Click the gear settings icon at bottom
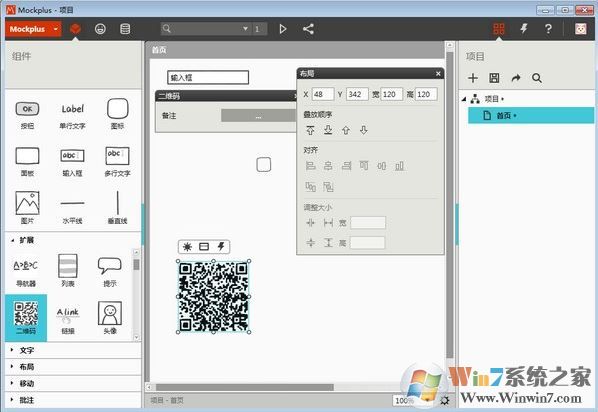The image size is (598, 412). pyautogui.click(x=445, y=401)
